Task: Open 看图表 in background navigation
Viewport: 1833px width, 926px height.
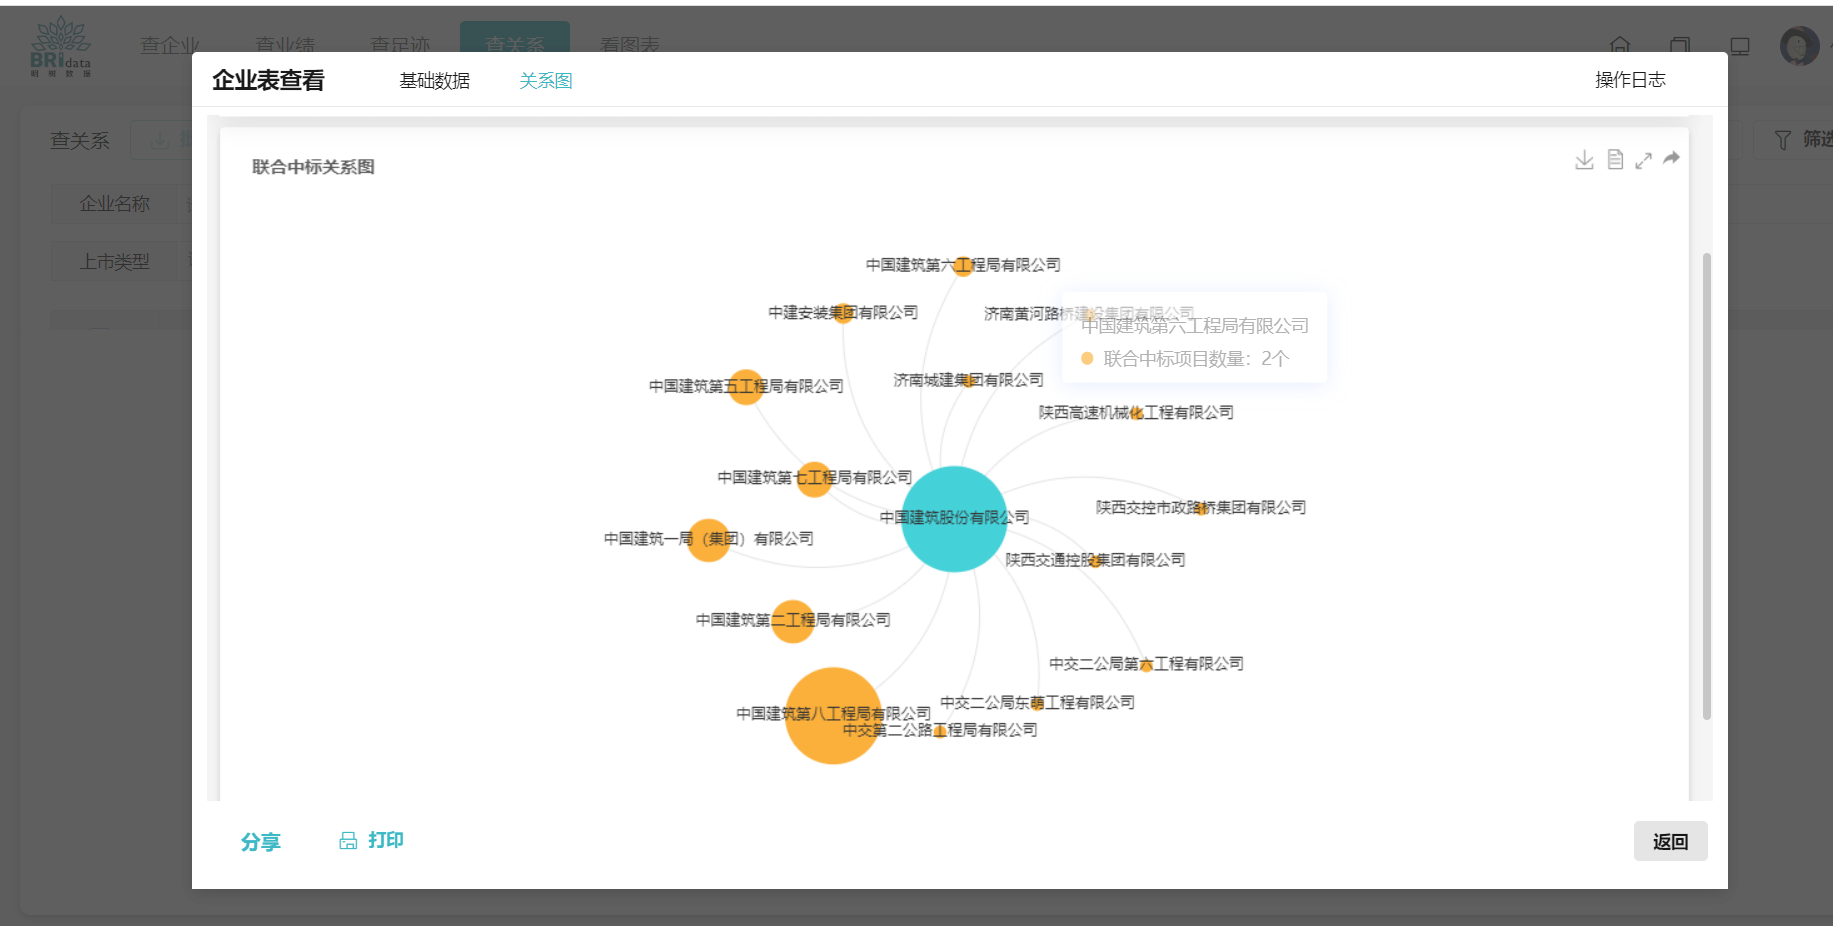Action: (x=630, y=45)
